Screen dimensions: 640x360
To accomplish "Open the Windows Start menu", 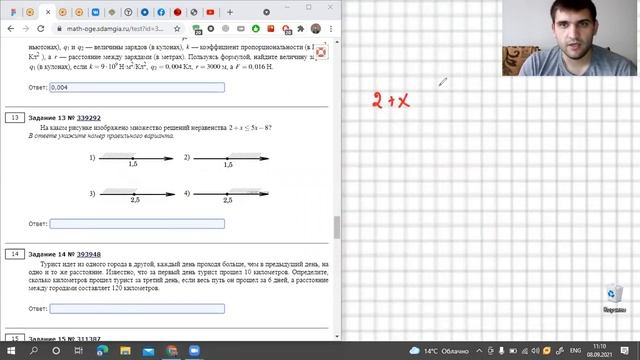I will [11, 351].
